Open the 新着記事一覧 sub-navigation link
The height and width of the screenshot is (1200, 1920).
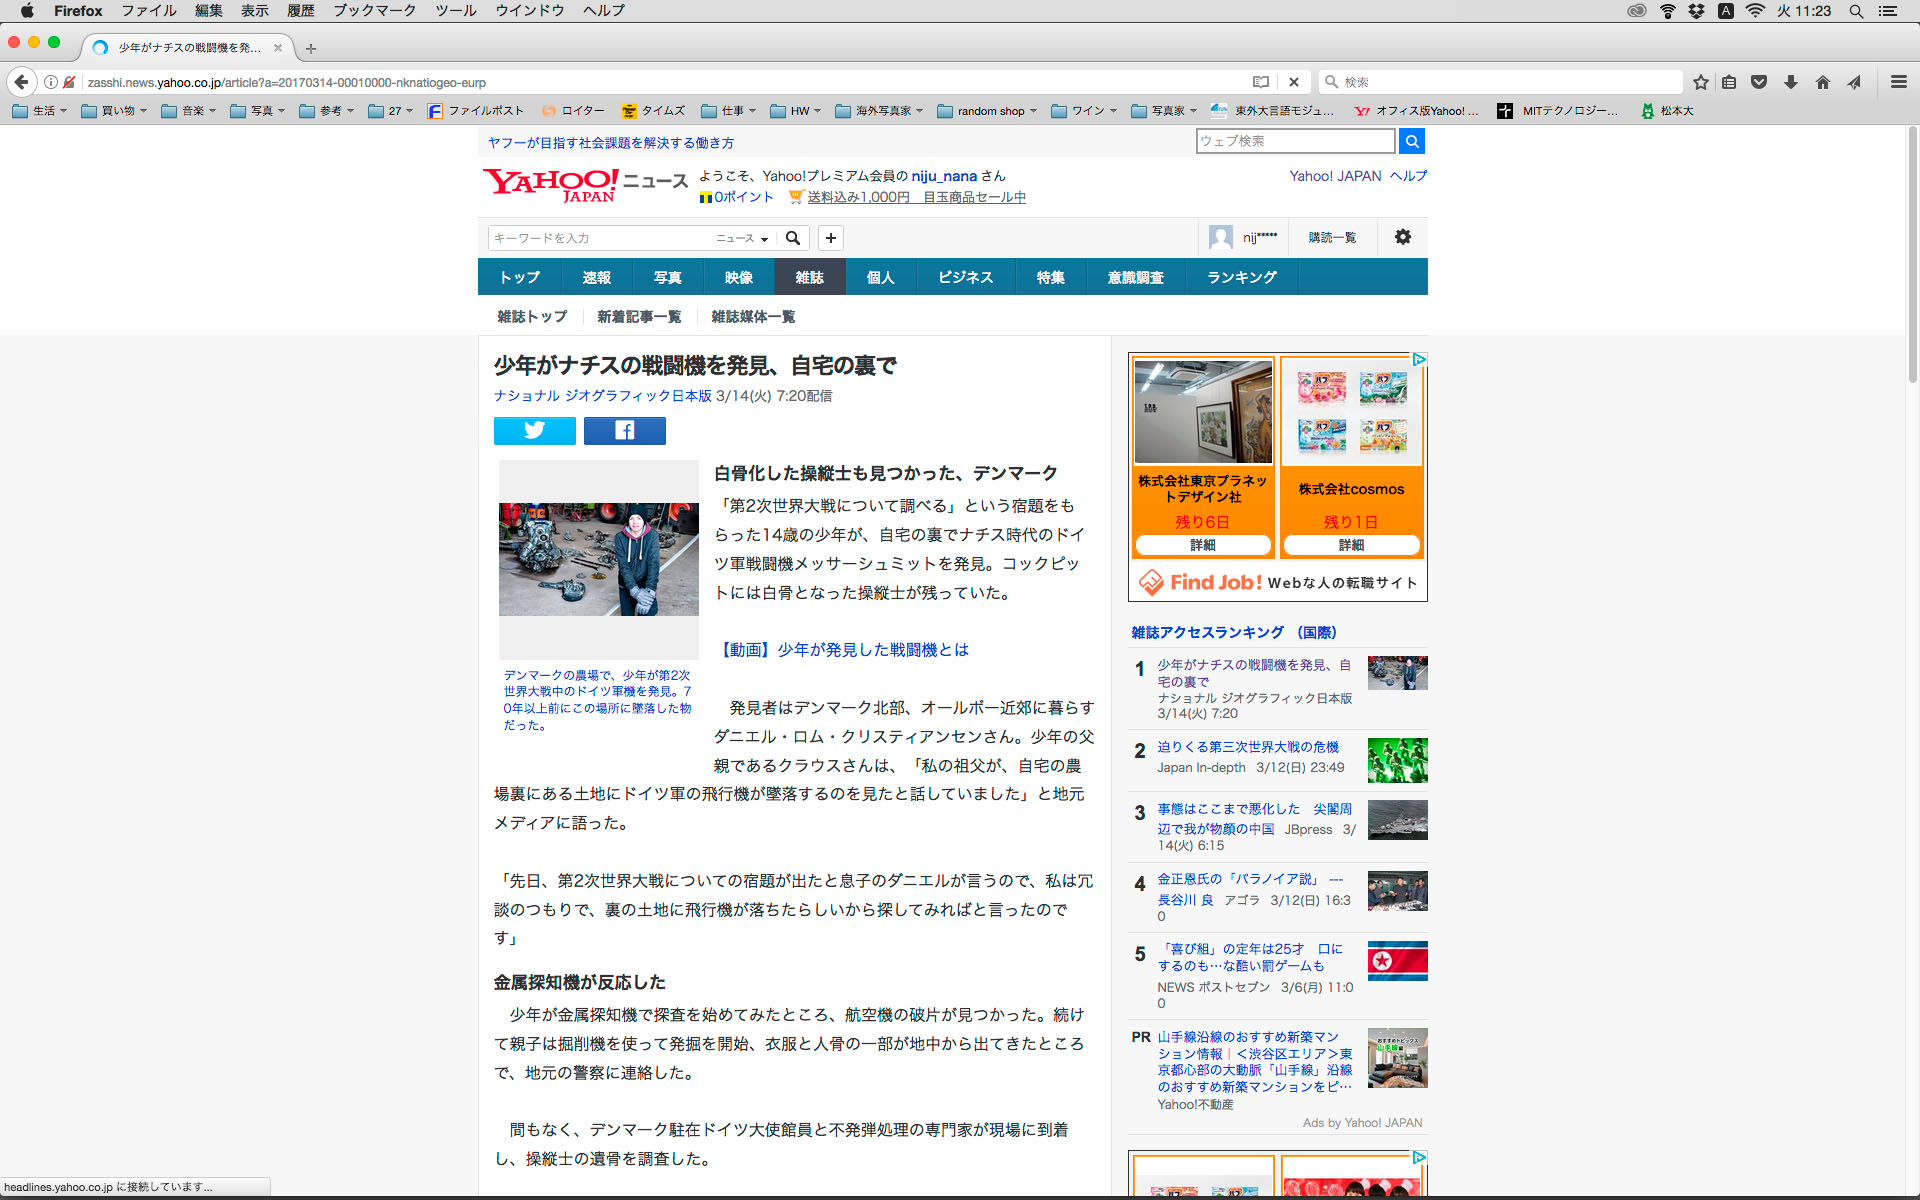click(638, 317)
